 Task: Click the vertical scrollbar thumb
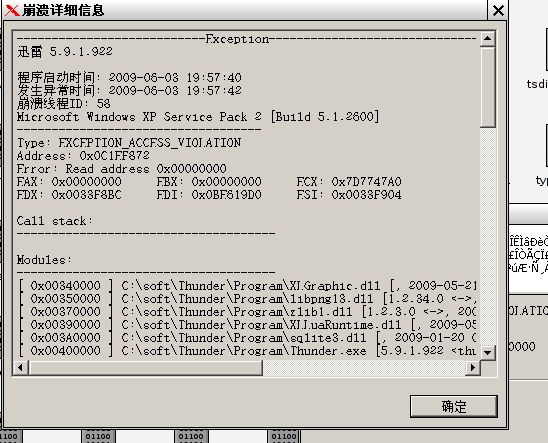[488, 87]
